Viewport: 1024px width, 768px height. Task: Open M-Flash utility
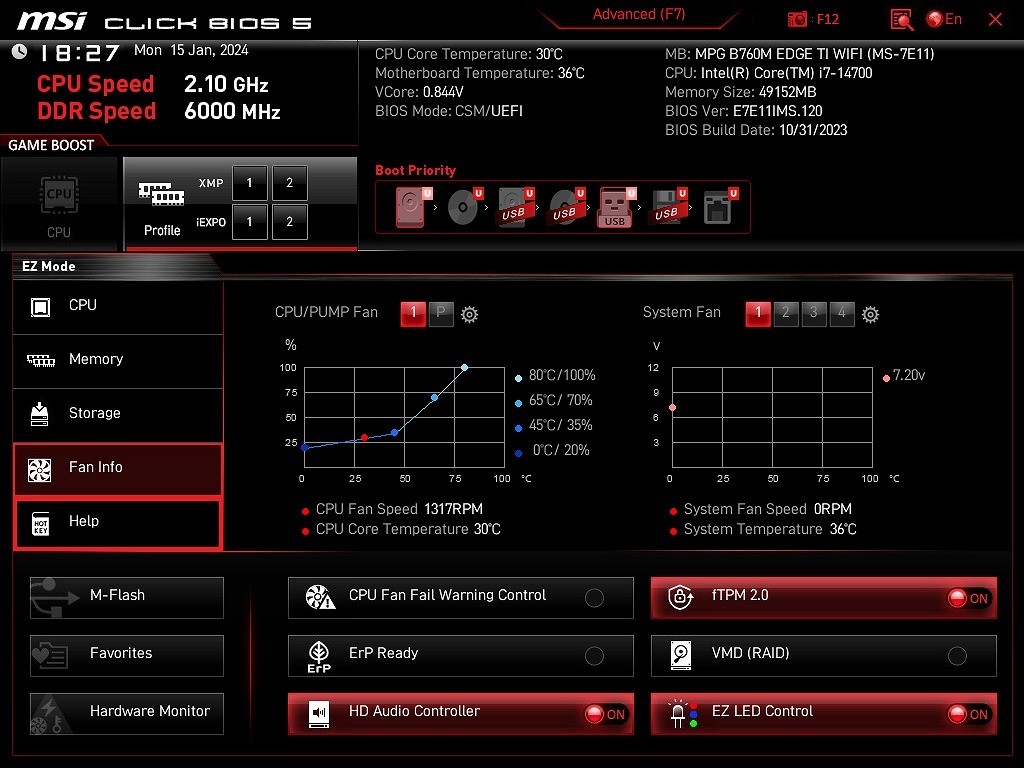(x=127, y=598)
